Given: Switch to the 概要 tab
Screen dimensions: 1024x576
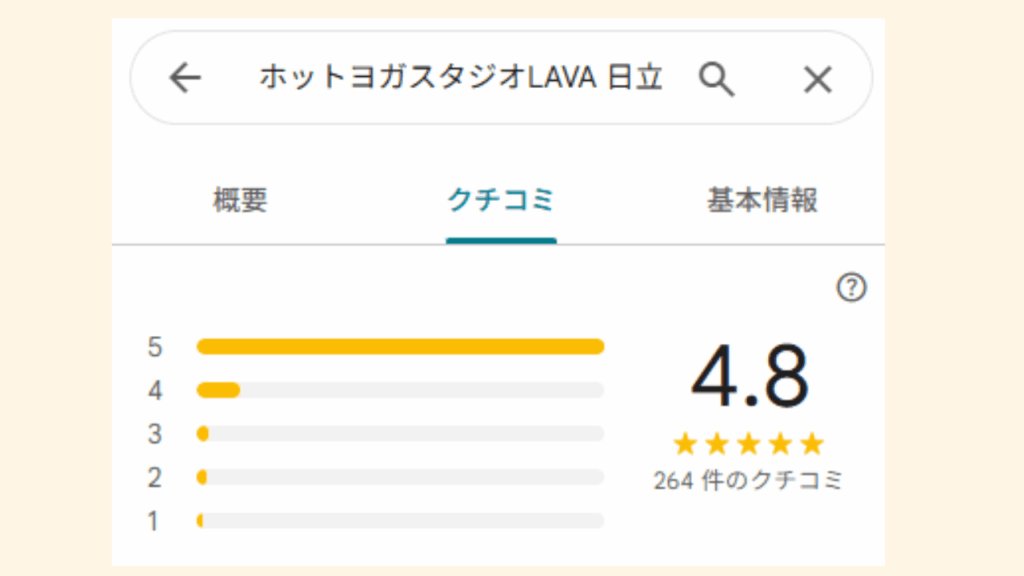Looking at the screenshot, I should tap(240, 200).
